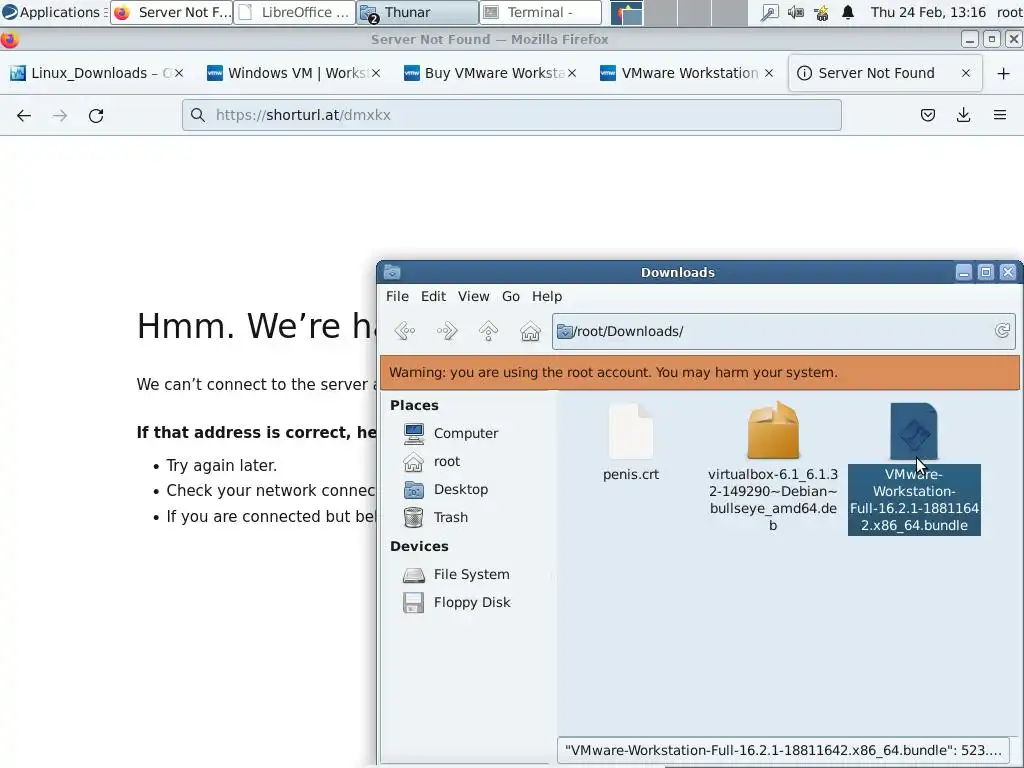Go back in Thunar navigation toolbar
Viewport: 1024px width, 768px height.
(x=405, y=331)
